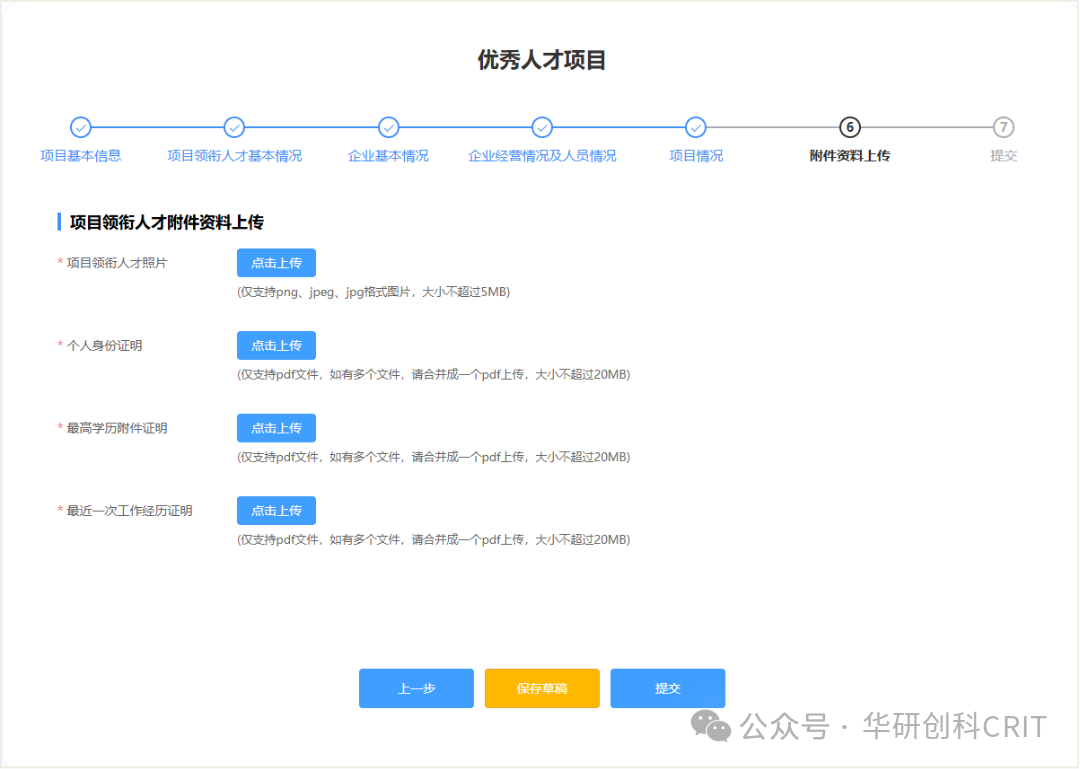
Task: Click the 优秀人才项目 page title
Action: point(540,60)
